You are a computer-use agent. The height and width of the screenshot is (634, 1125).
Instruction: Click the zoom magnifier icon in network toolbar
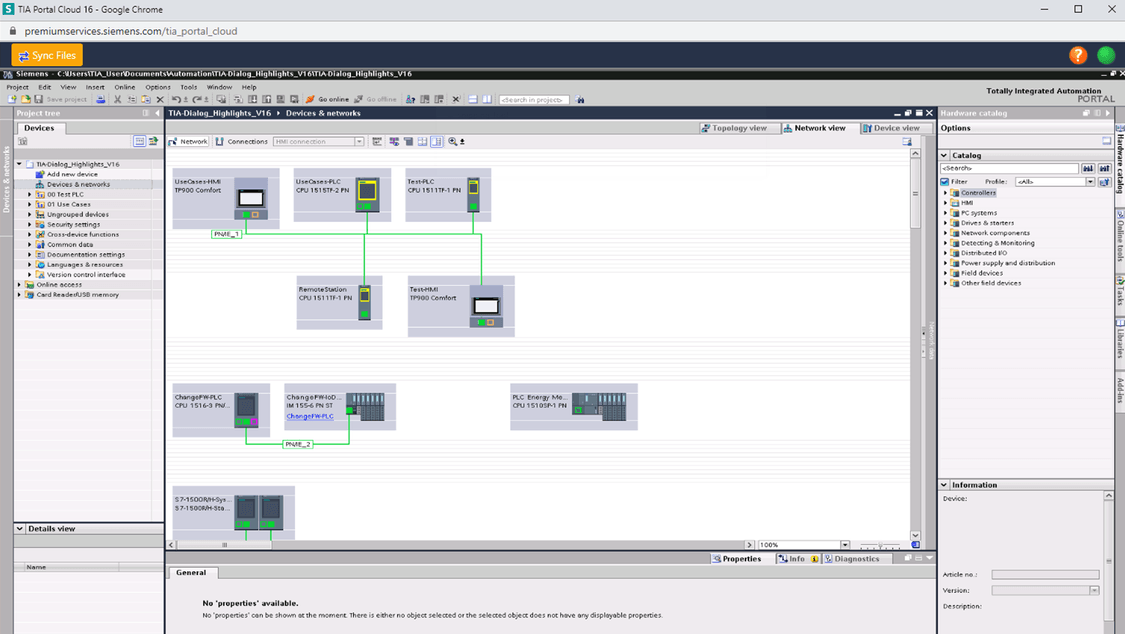pyautogui.click(x=453, y=141)
